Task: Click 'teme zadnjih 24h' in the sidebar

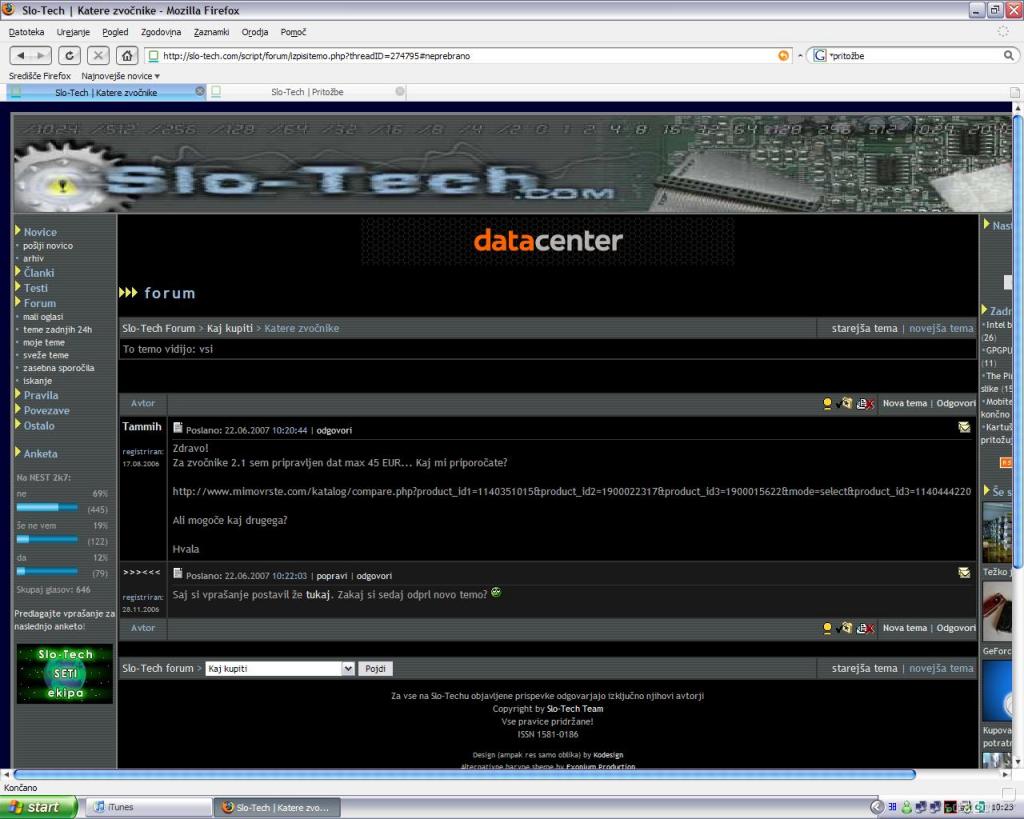Action: (57, 330)
